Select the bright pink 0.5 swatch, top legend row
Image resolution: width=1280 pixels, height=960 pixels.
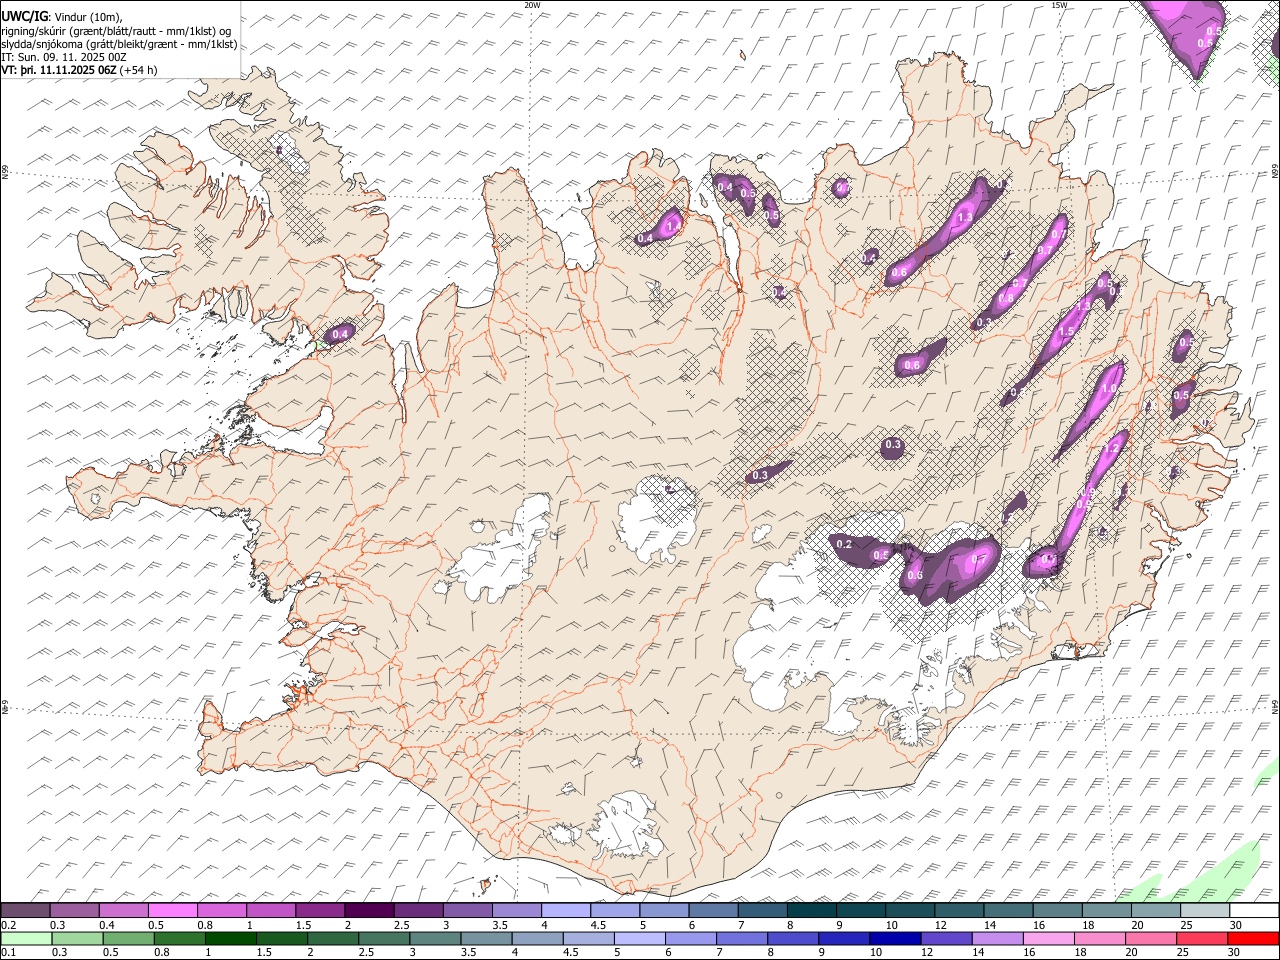(x=173, y=910)
